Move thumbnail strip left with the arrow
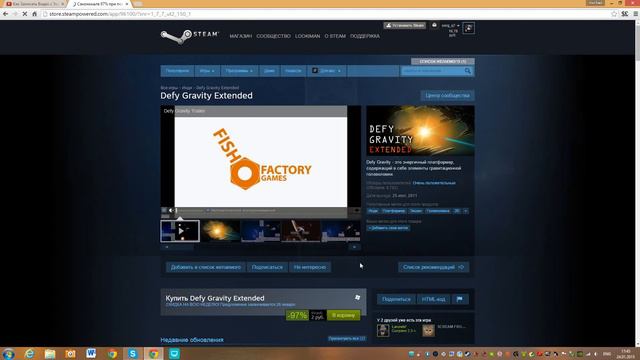640x360 pixels. [167, 247]
